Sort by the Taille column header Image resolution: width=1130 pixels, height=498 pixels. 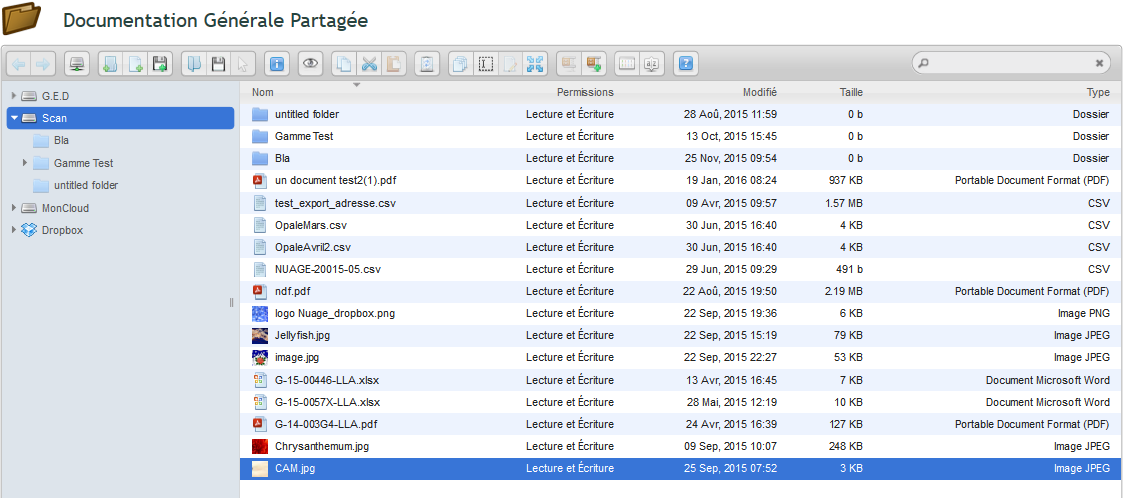pos(851,92)
